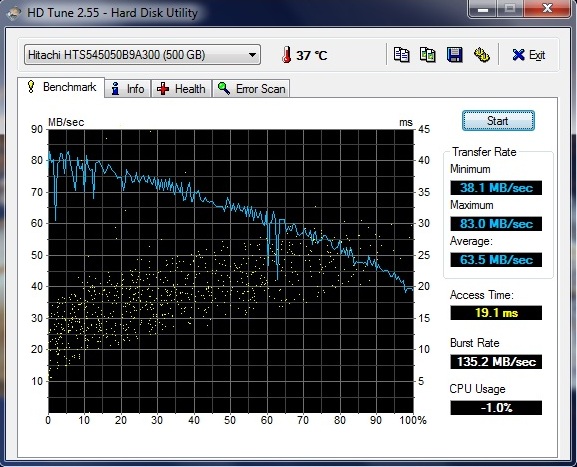577x467 pixels.
Task: Switch to the Error Scan tab
Action: [x=251, y=89]
